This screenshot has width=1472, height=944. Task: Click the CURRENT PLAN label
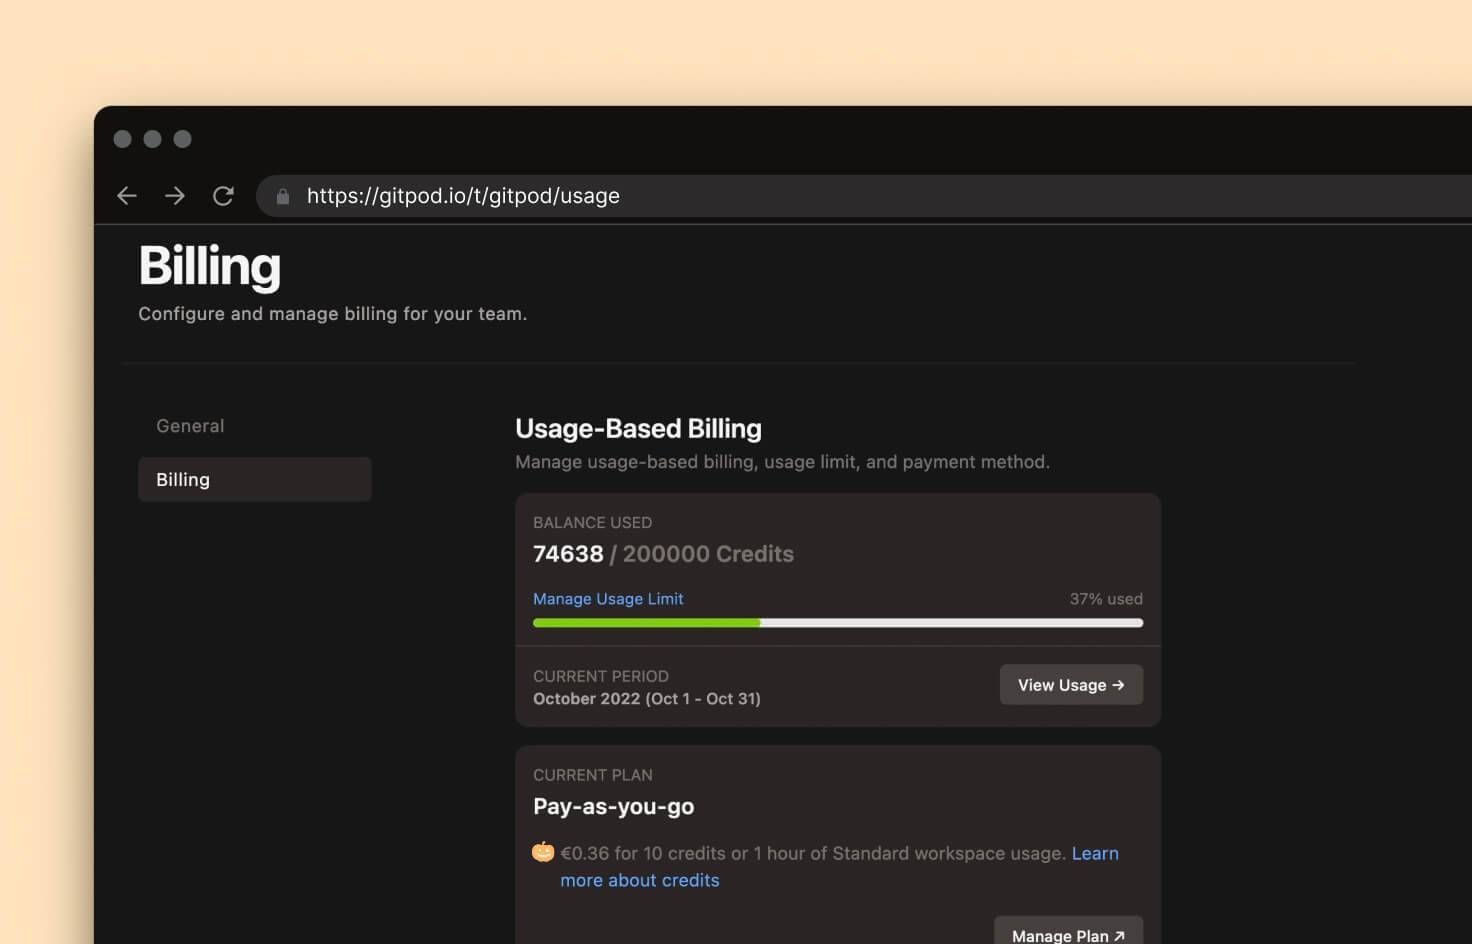pos(593,775)
